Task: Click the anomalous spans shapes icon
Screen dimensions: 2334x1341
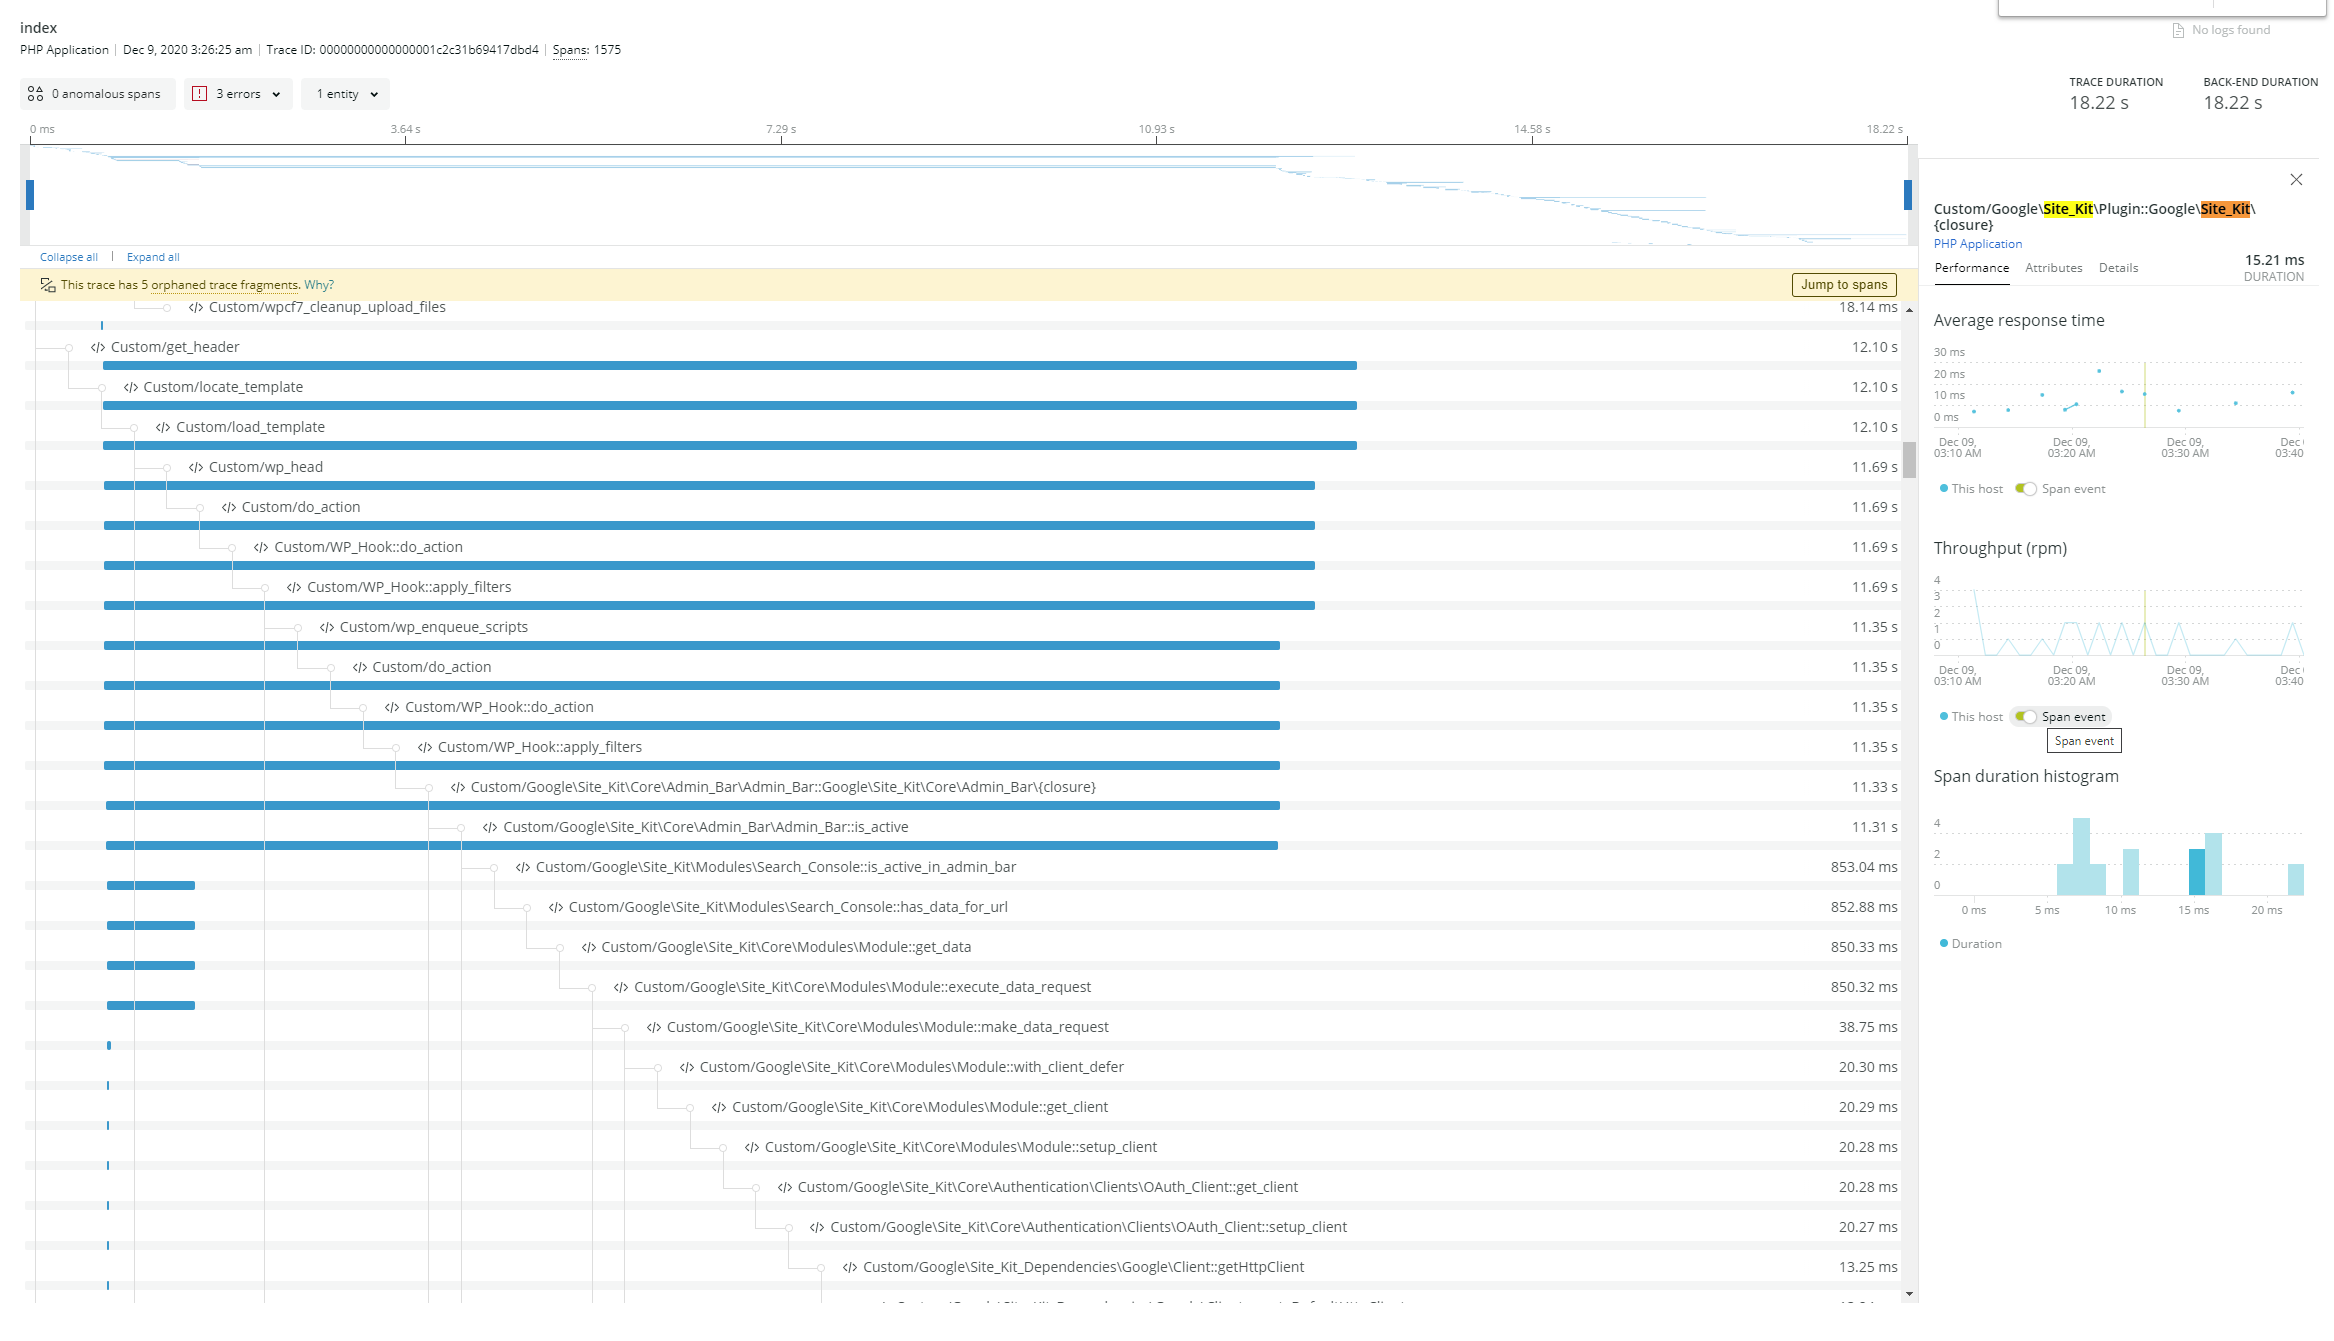Action: (x=37, y=93)
